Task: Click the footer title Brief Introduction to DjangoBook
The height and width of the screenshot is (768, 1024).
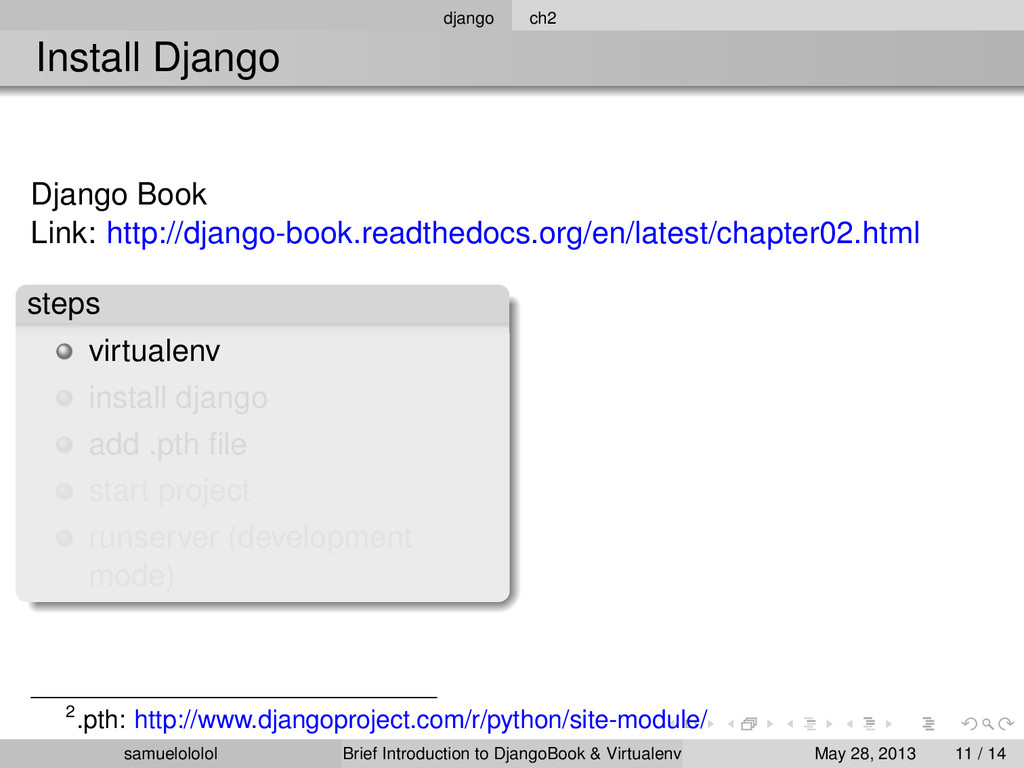Action: pos(512,754)
